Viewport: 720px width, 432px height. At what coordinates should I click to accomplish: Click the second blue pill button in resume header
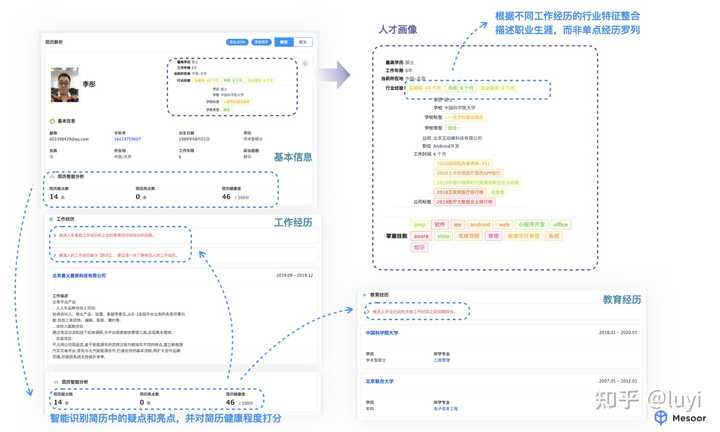click(x=261, y=42)
